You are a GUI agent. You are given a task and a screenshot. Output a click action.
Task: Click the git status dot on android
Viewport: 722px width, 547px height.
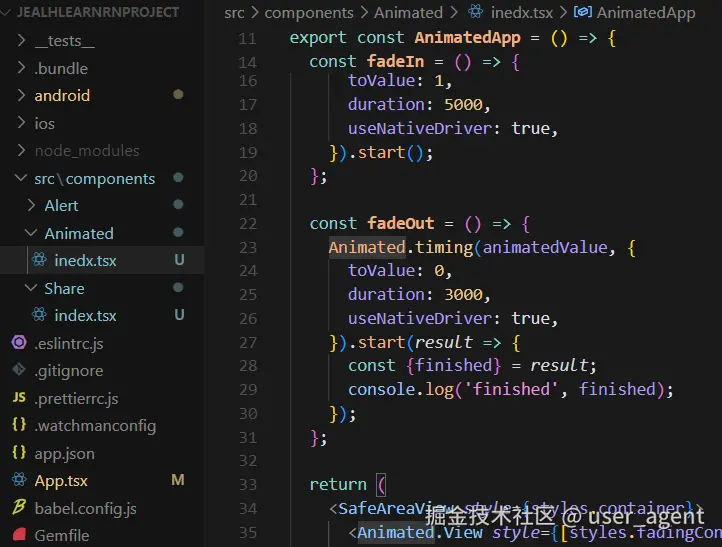point(178,94)
